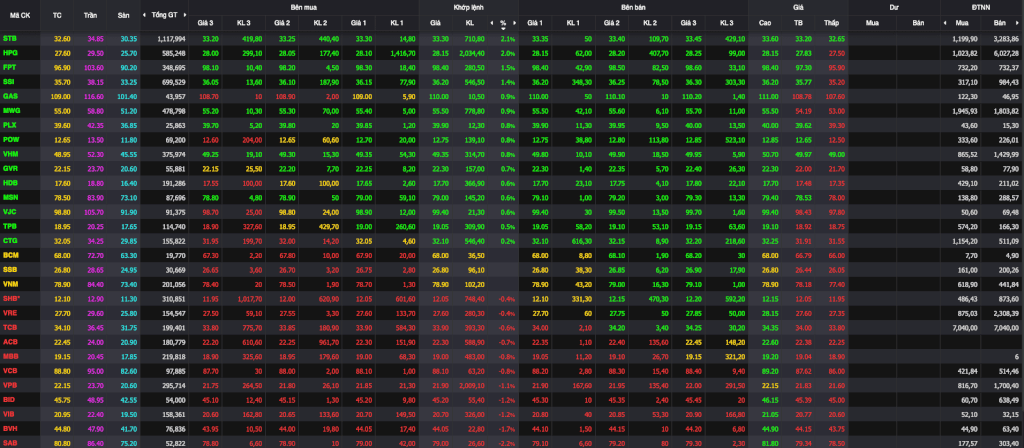The image size is (1024, 448).
Task: Click SAB percent change -2.2%
Action: tap(508, 441)
